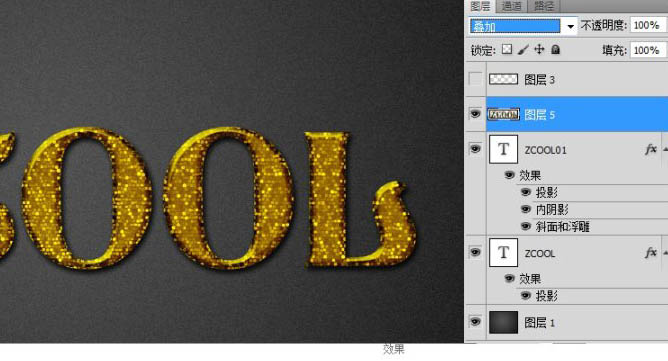This screenshot has height=361, width=668.
Task: Switch to the 通道 tab
Action: point(511,6)
